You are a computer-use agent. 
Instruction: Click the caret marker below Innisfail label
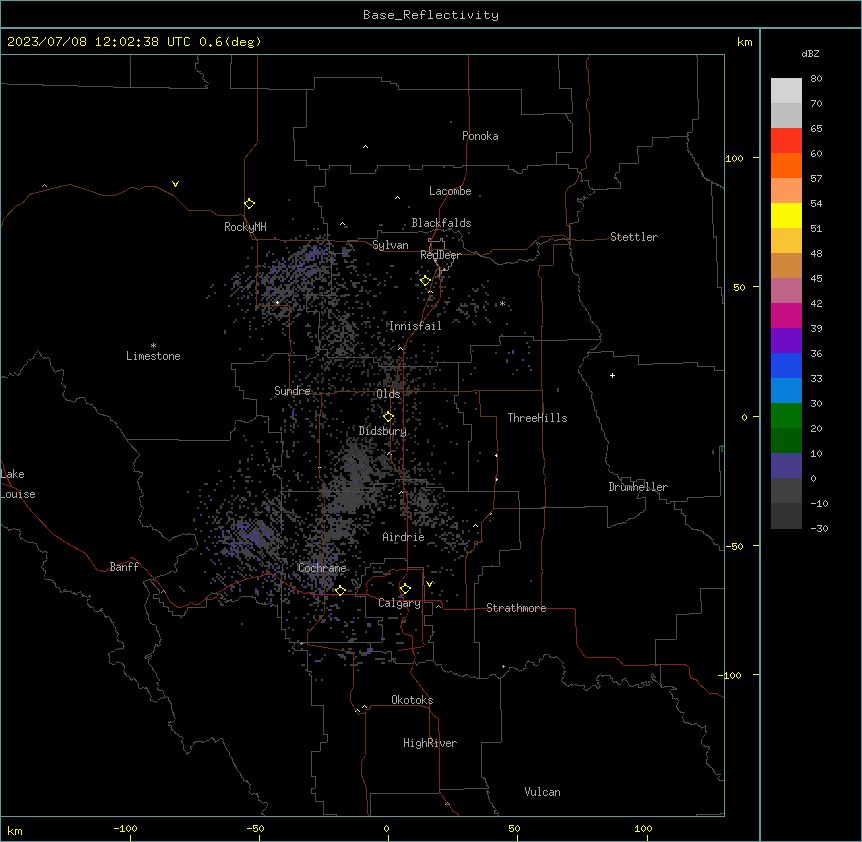400,348
